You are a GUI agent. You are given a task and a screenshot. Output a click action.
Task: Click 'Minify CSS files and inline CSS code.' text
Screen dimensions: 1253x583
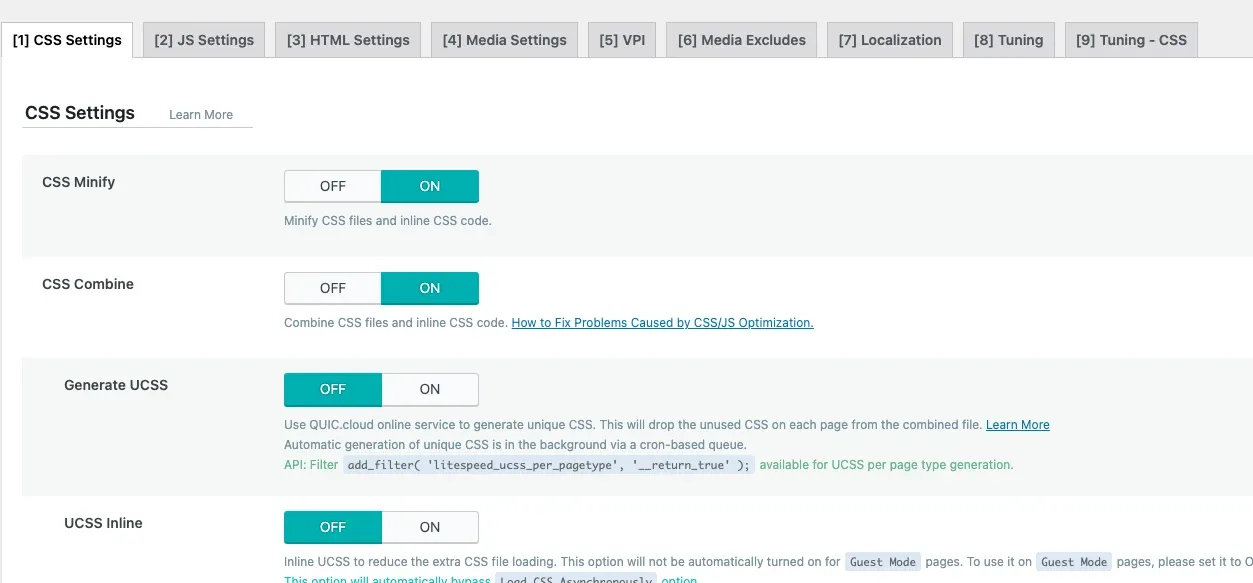[388, 220]
